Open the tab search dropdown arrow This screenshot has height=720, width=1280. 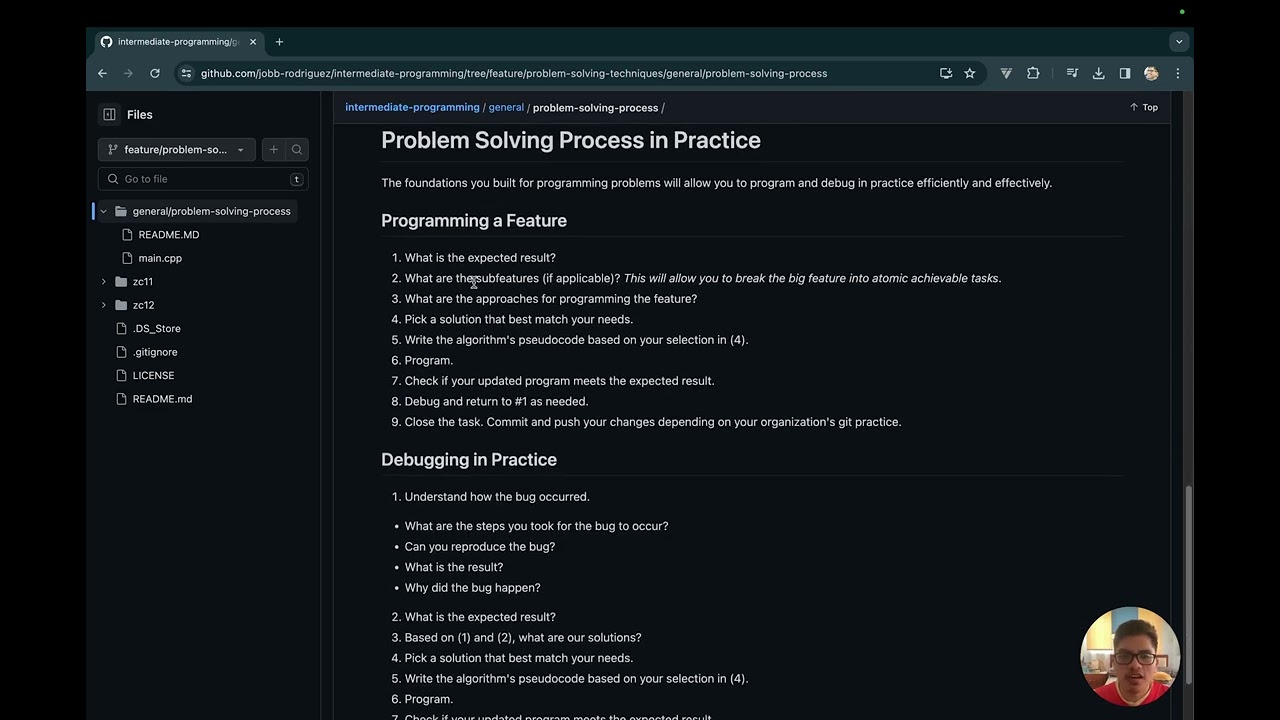[x=1179, y=42]
